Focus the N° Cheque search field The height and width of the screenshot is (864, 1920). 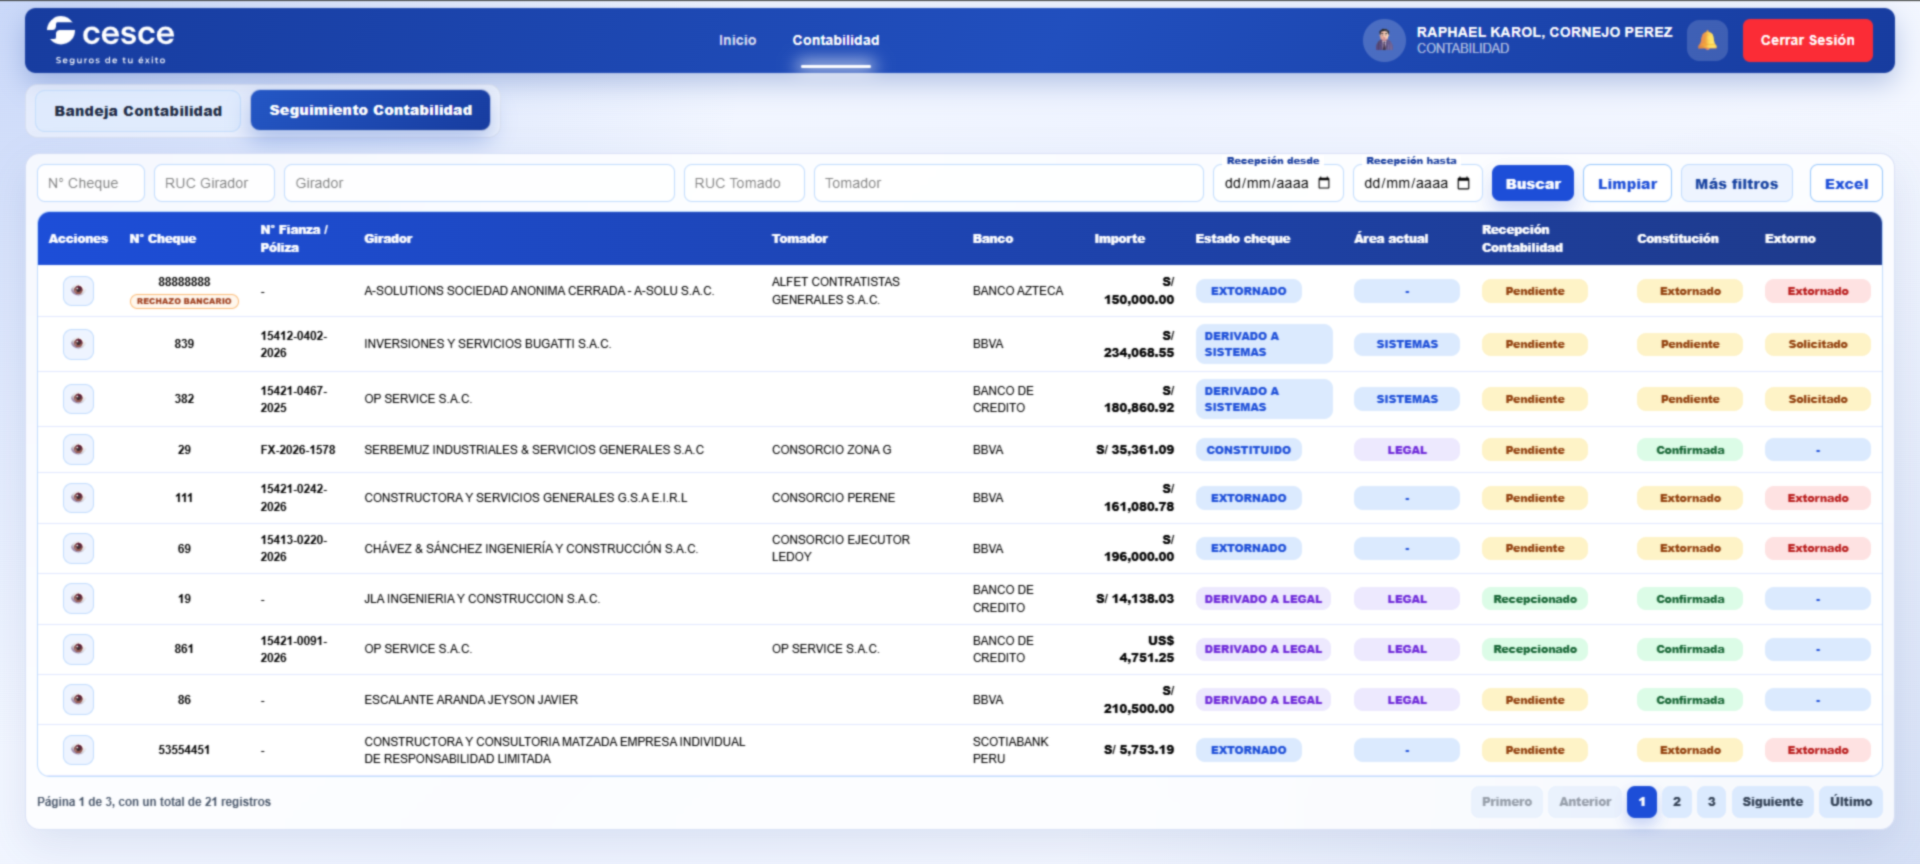(x=91, y=183)
